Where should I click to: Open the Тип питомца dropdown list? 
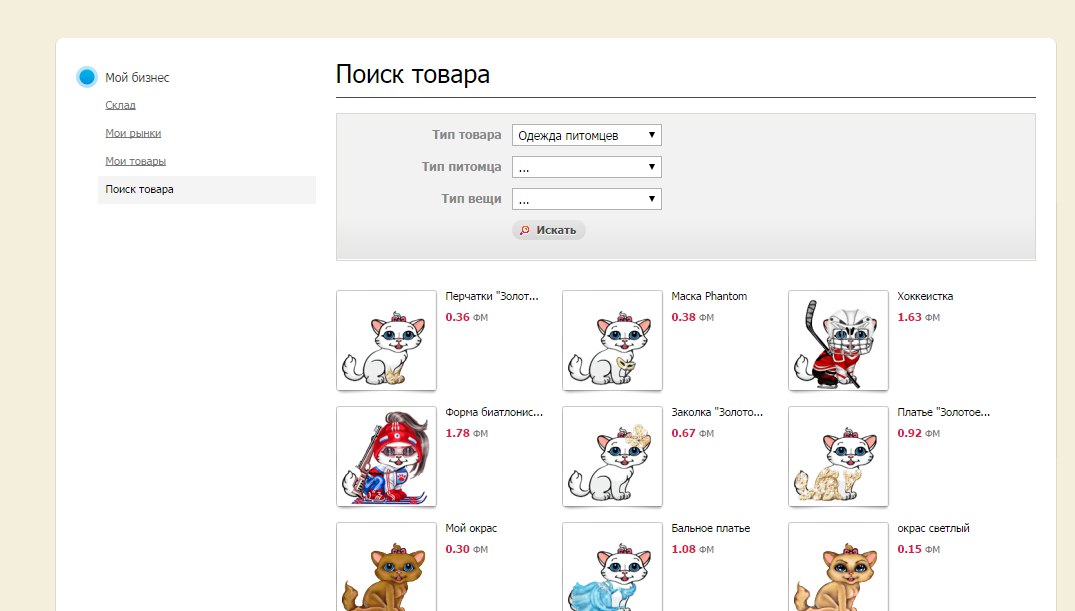coord(586,167)
